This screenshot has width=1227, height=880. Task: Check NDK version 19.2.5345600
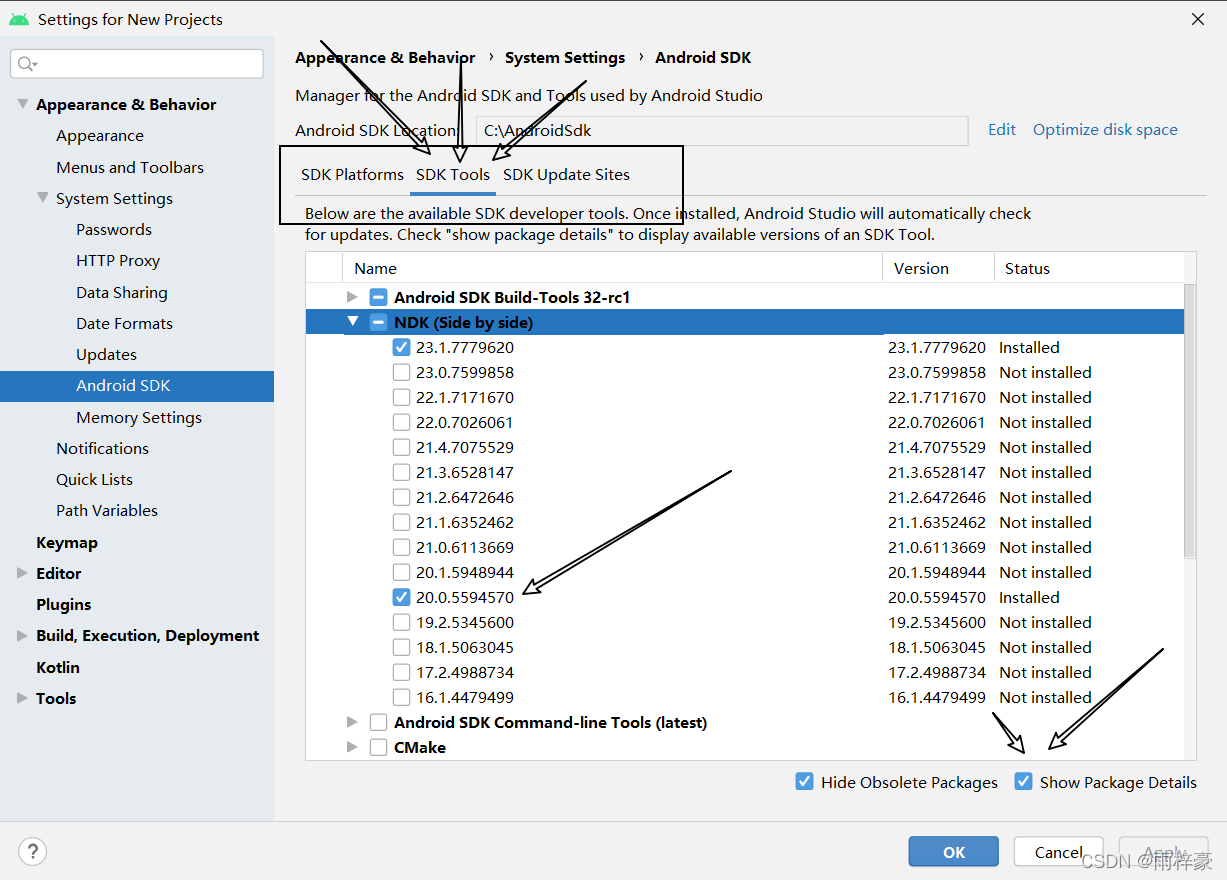point(402,622)
